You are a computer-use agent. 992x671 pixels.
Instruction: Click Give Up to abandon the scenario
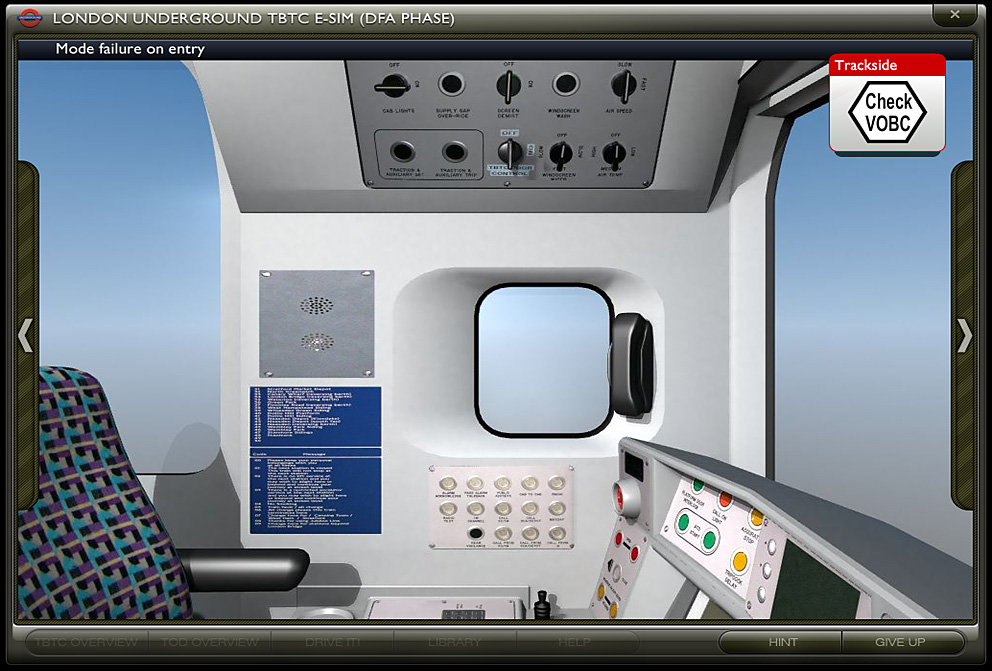pyautogui.click(x=903, y=642)
